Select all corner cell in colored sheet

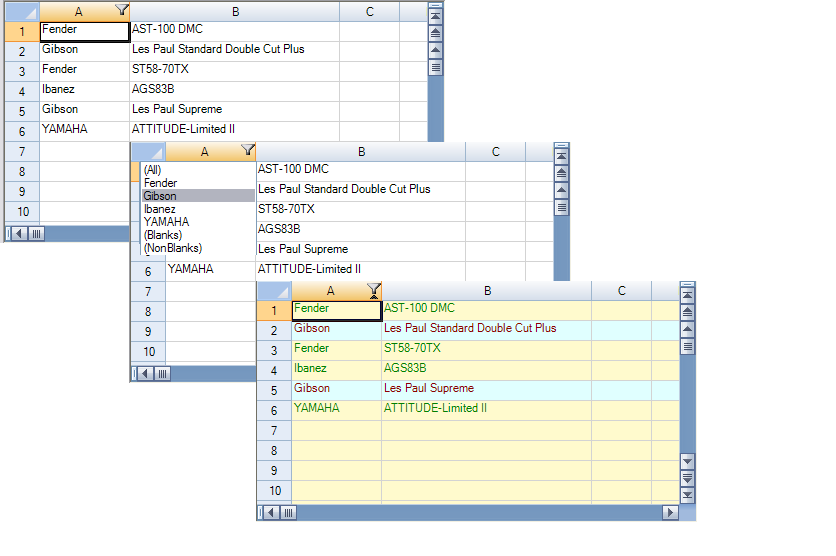[274, 291]
